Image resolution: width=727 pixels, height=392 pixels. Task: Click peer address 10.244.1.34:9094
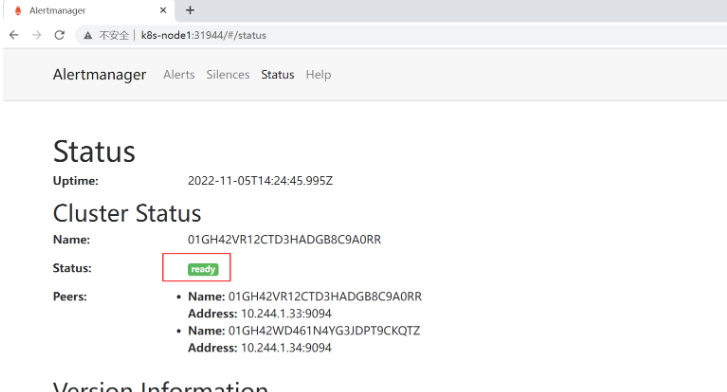click(x=286, y=348)
